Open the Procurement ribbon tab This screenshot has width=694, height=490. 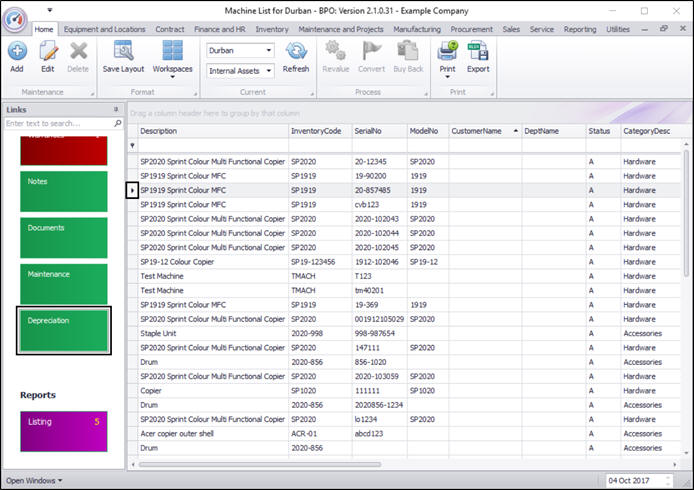click(x=471, y=30)
